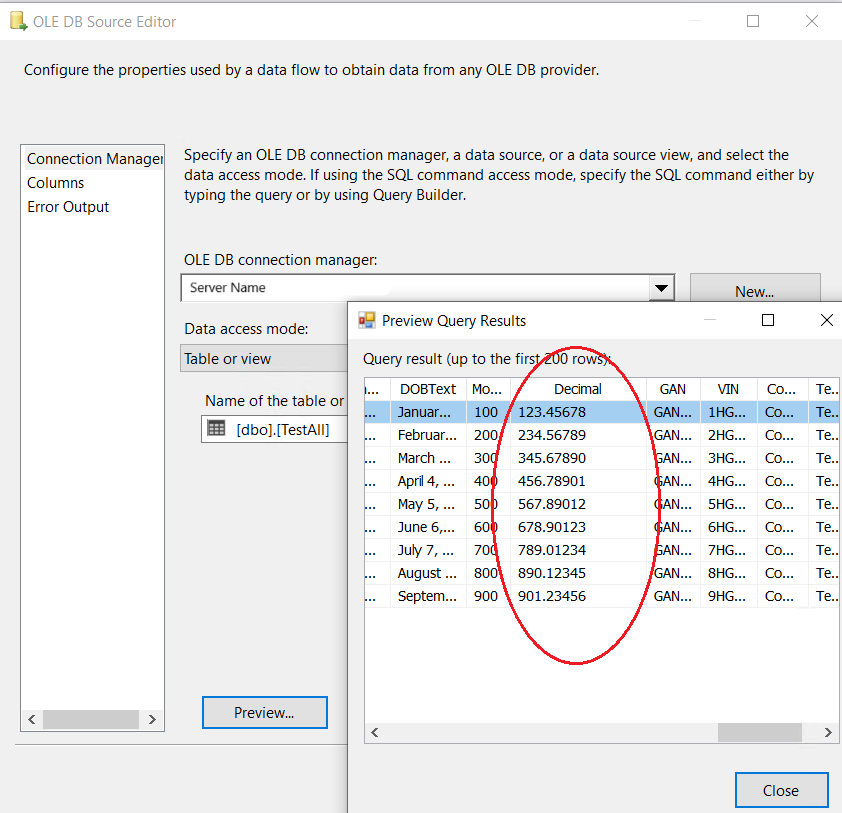This screenshot has width=842, height=813.
Task: Click the New... connection button
Action: (x=755, y=291)
